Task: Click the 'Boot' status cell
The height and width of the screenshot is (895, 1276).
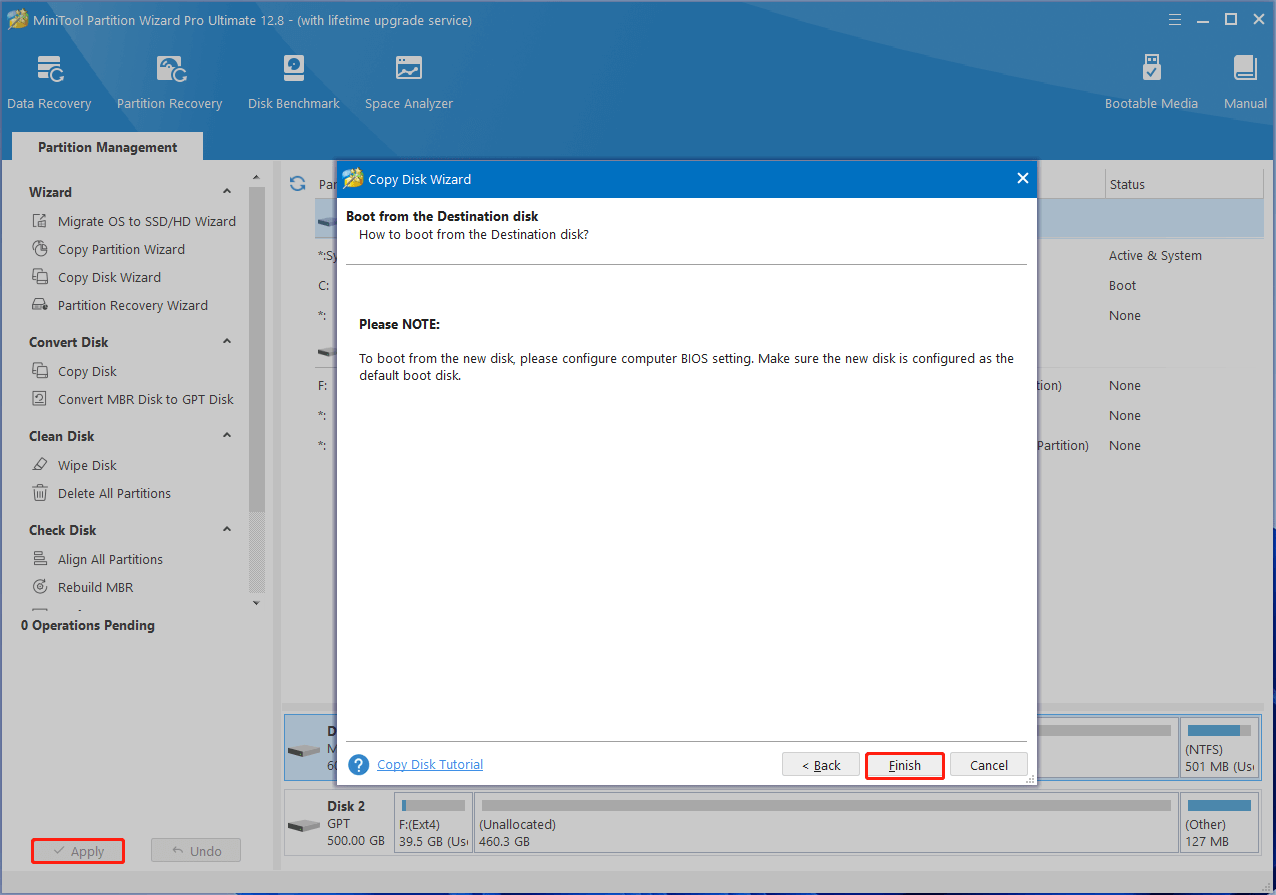Action: click(1122, 285)
